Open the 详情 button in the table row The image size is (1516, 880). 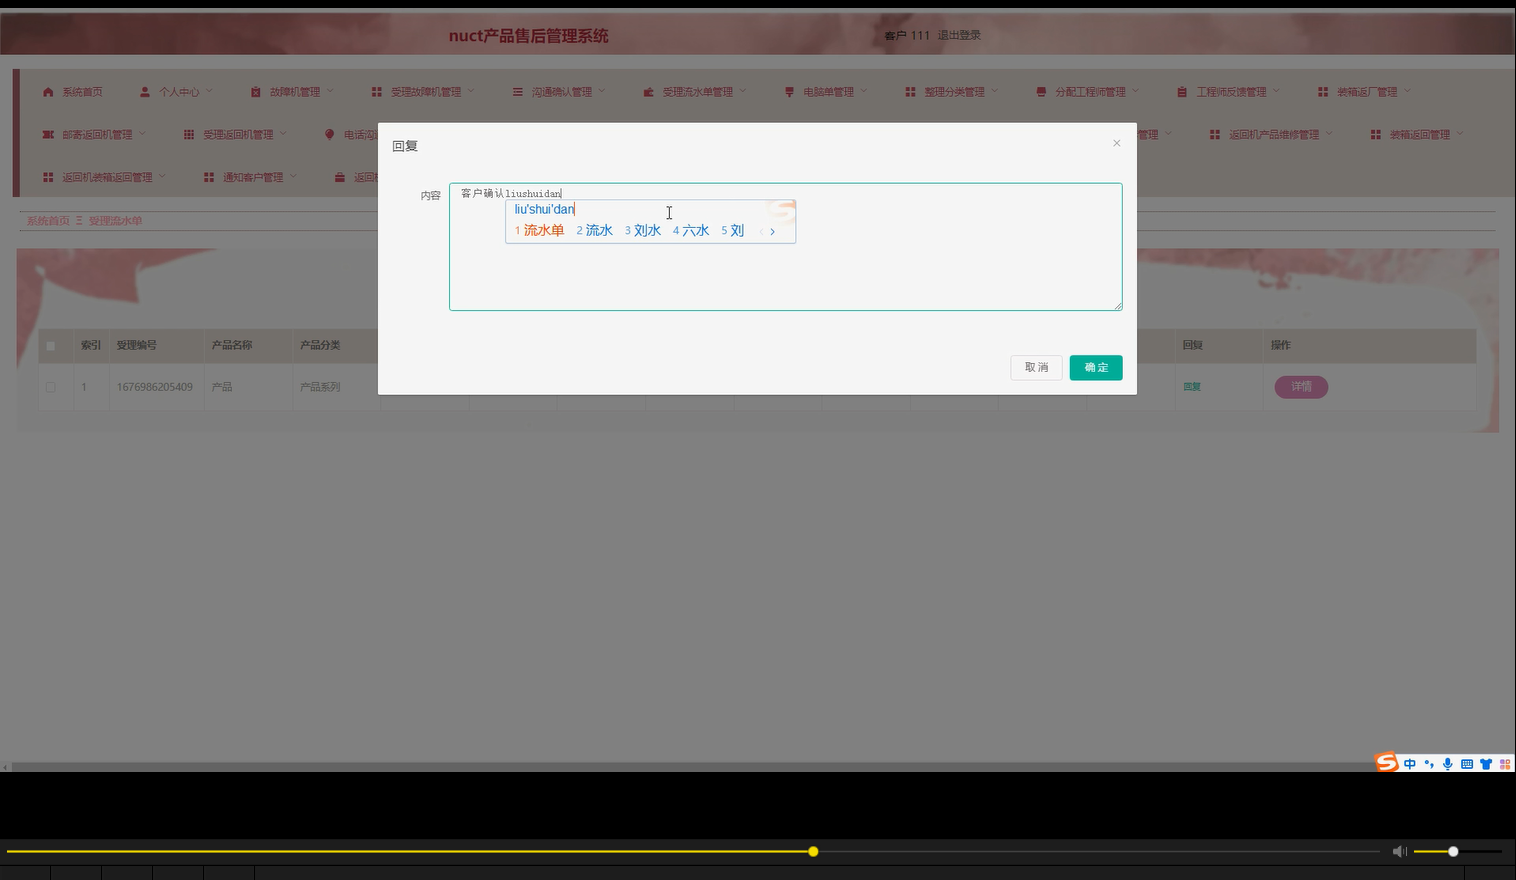(1301, 387)
